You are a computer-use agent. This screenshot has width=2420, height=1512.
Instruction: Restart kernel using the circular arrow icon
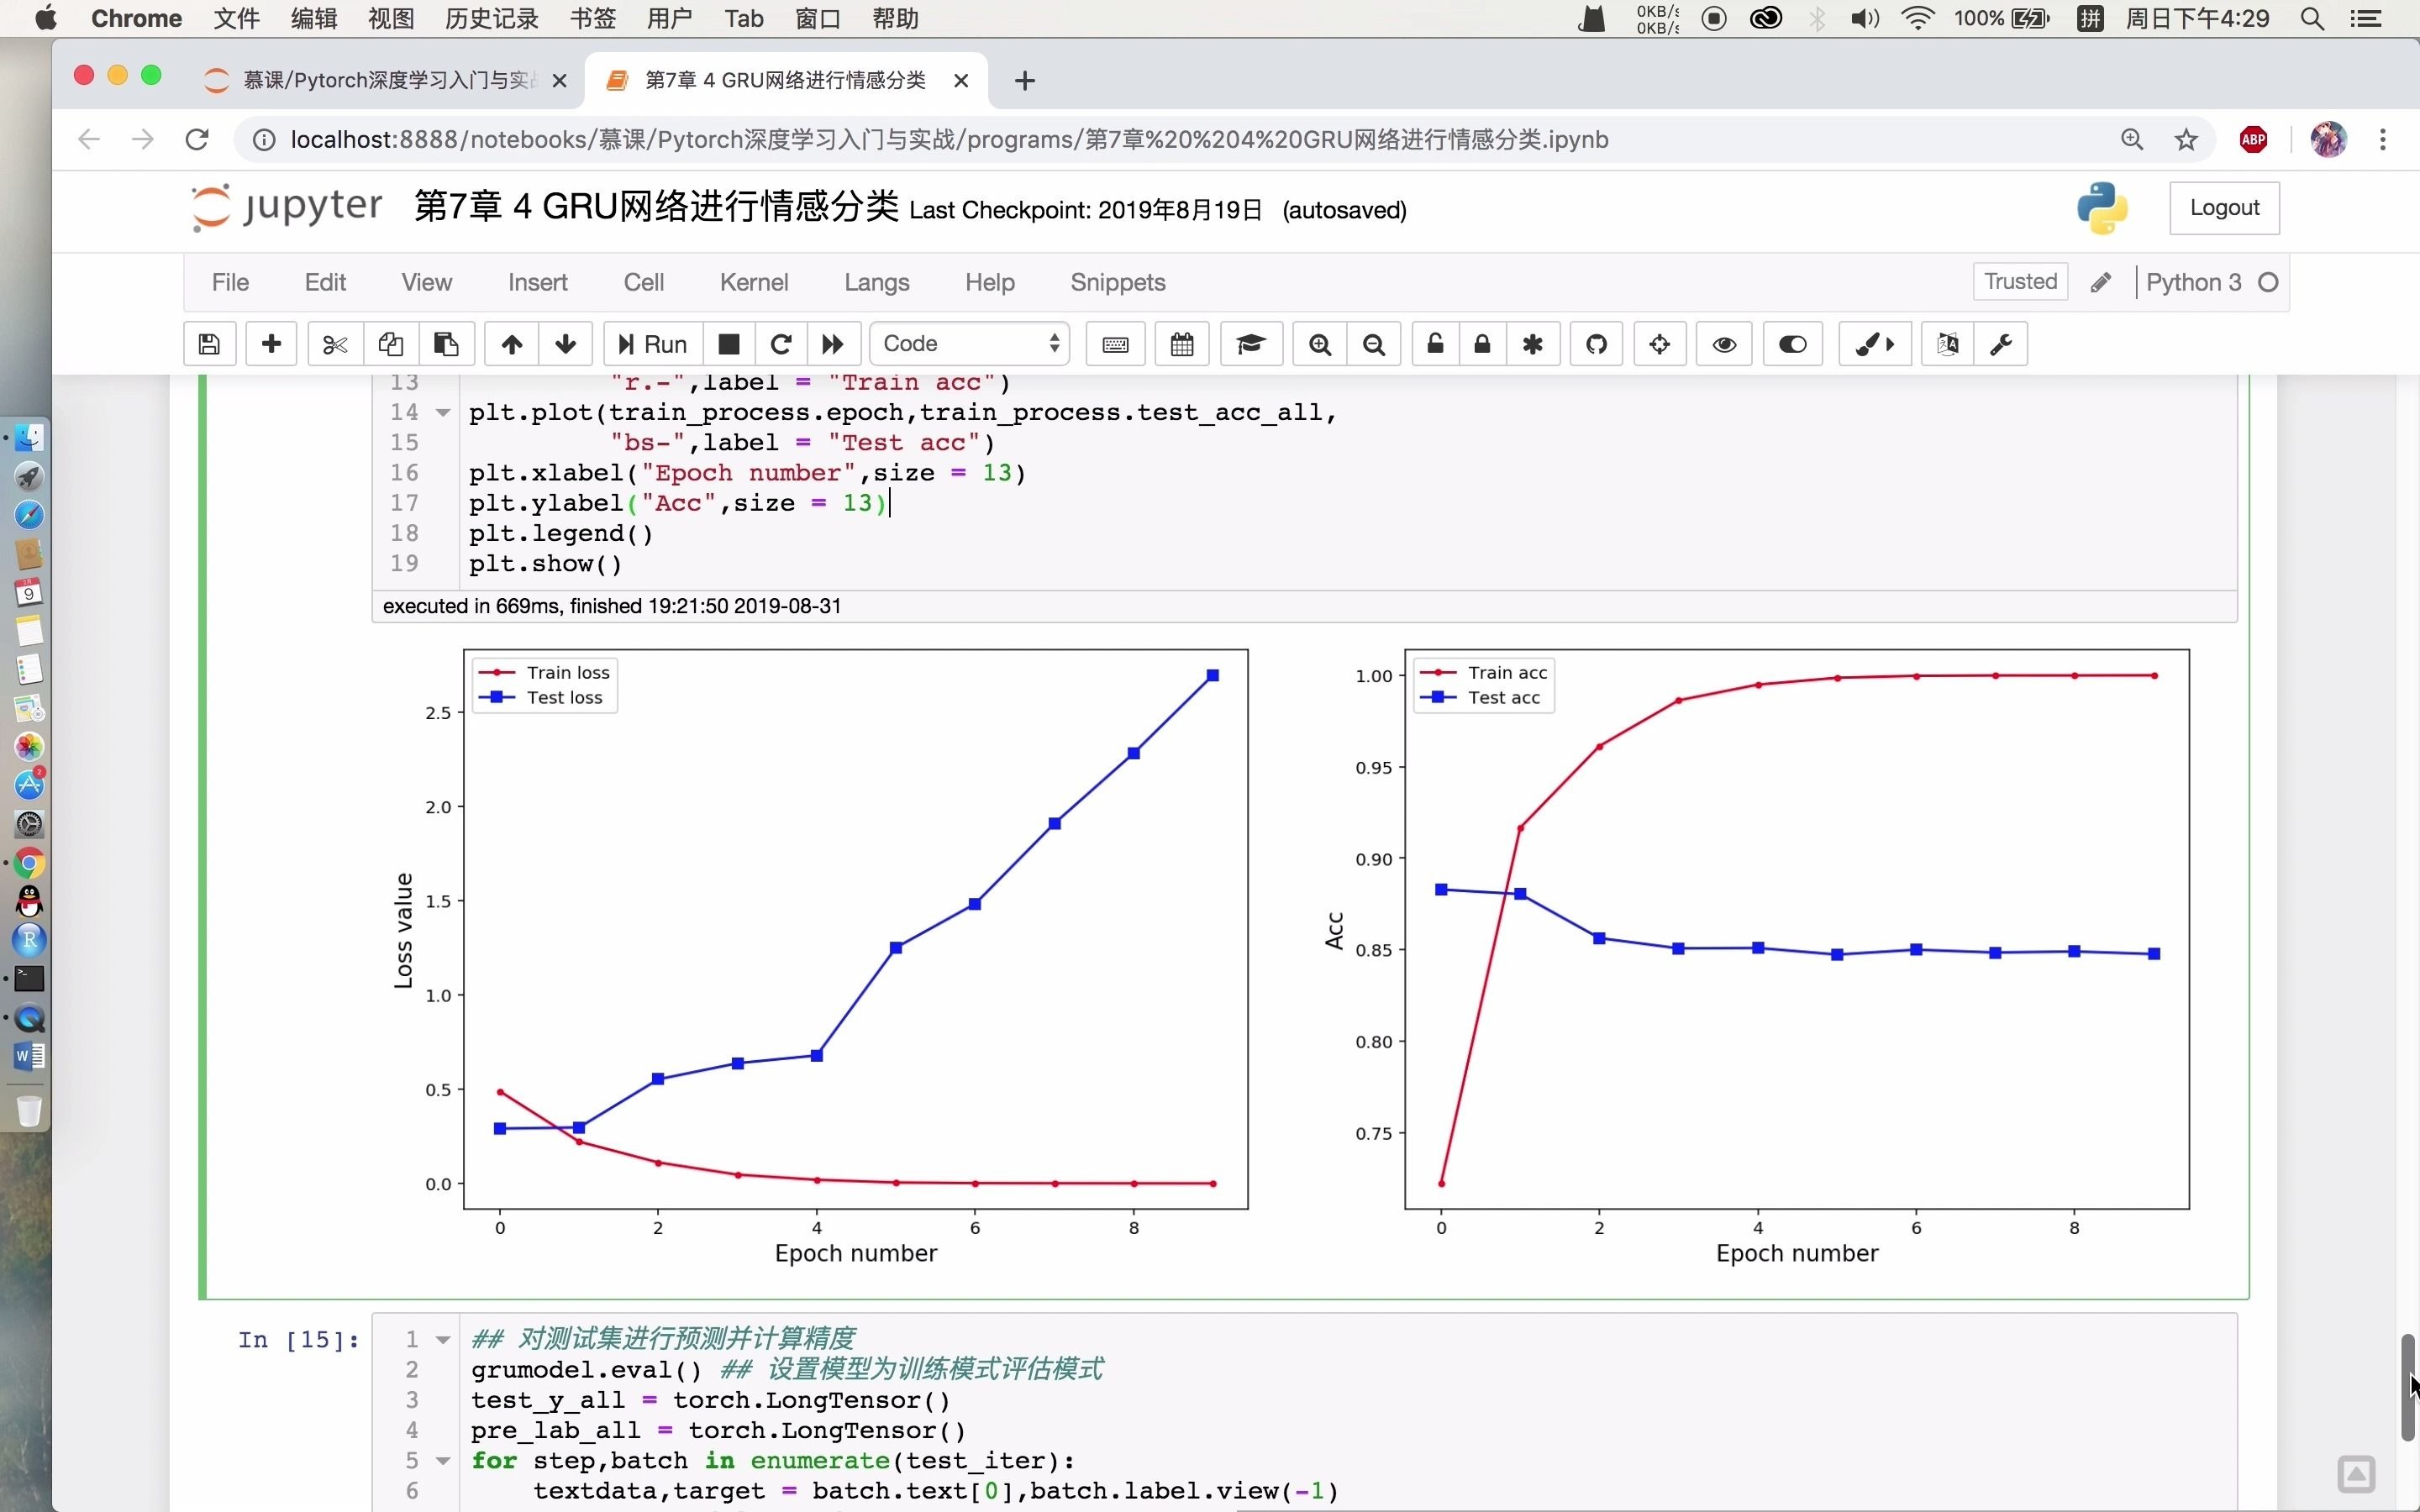781,344
